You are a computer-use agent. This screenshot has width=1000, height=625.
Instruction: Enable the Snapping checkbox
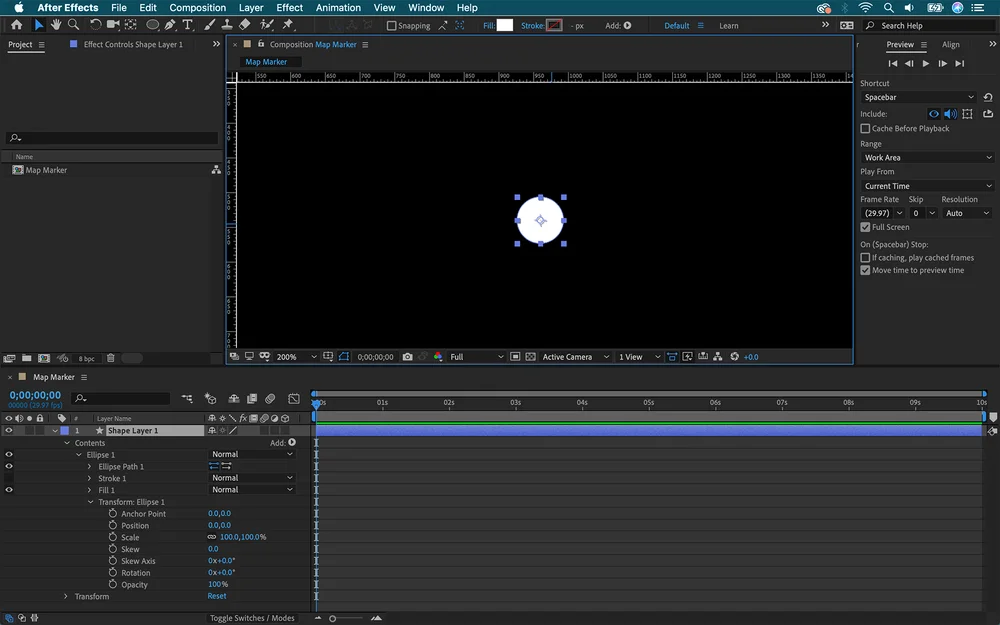391,26
